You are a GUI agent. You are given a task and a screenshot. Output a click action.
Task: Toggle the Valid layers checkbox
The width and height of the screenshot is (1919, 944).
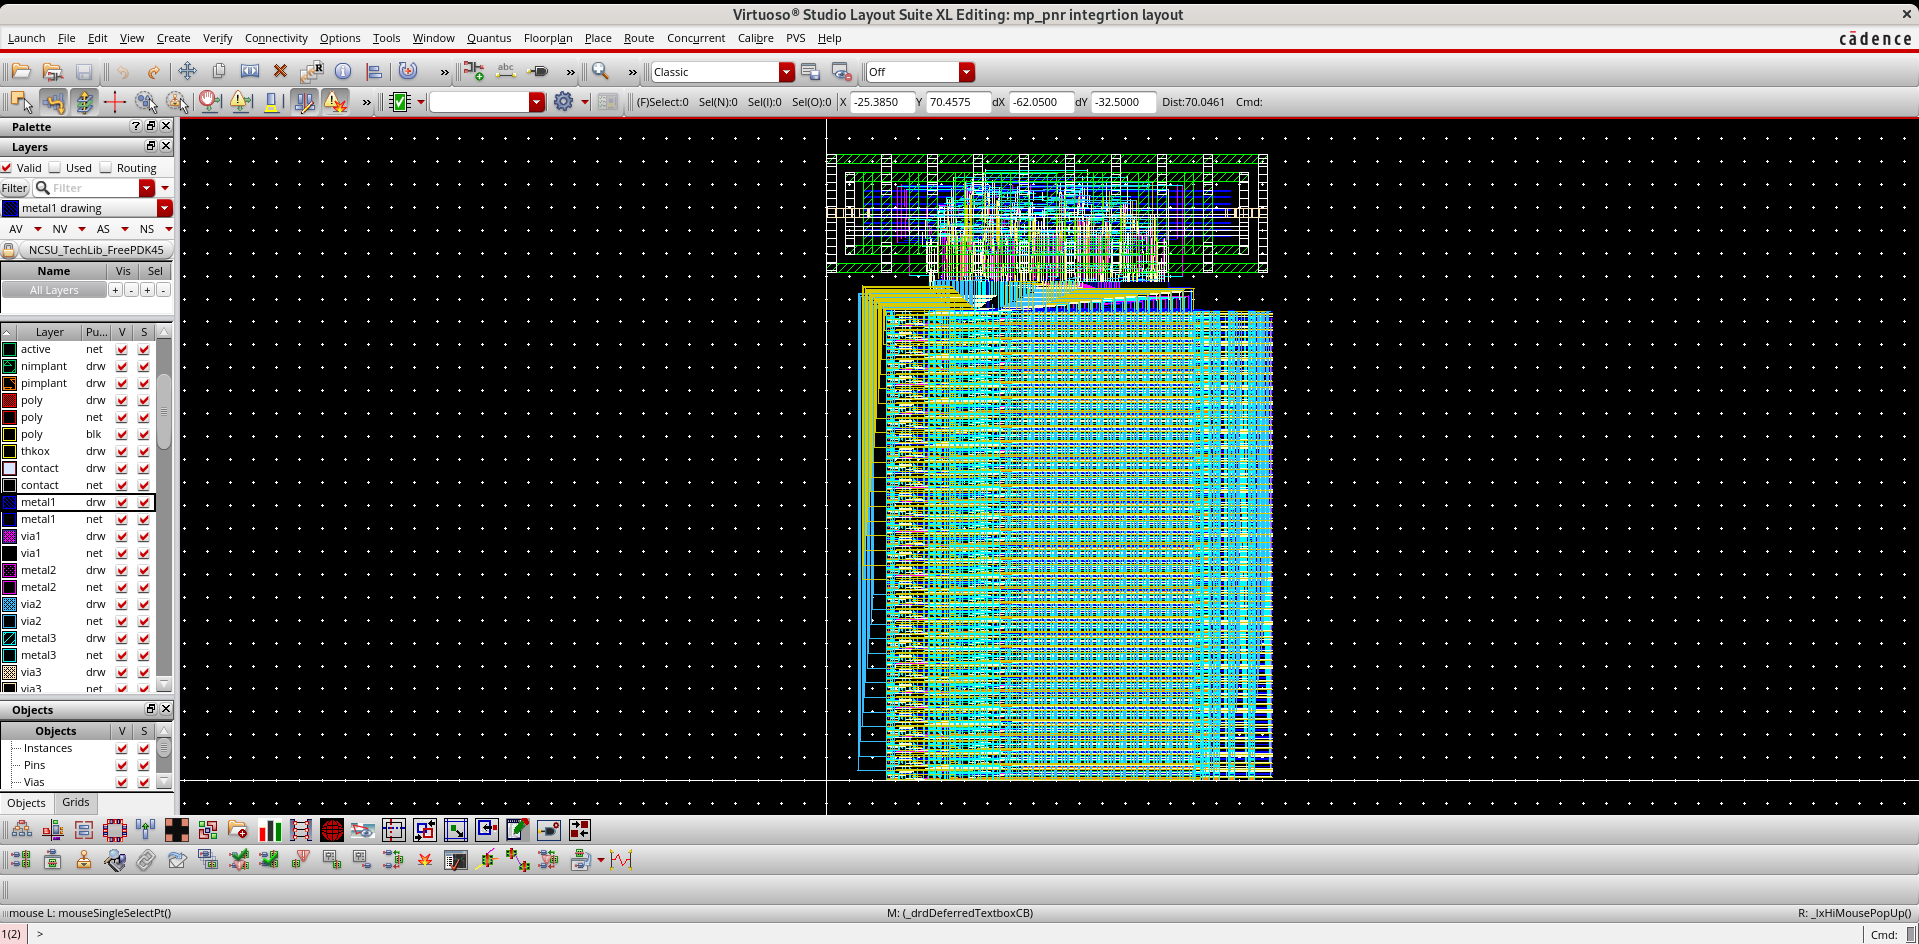(x=7, y=168)
